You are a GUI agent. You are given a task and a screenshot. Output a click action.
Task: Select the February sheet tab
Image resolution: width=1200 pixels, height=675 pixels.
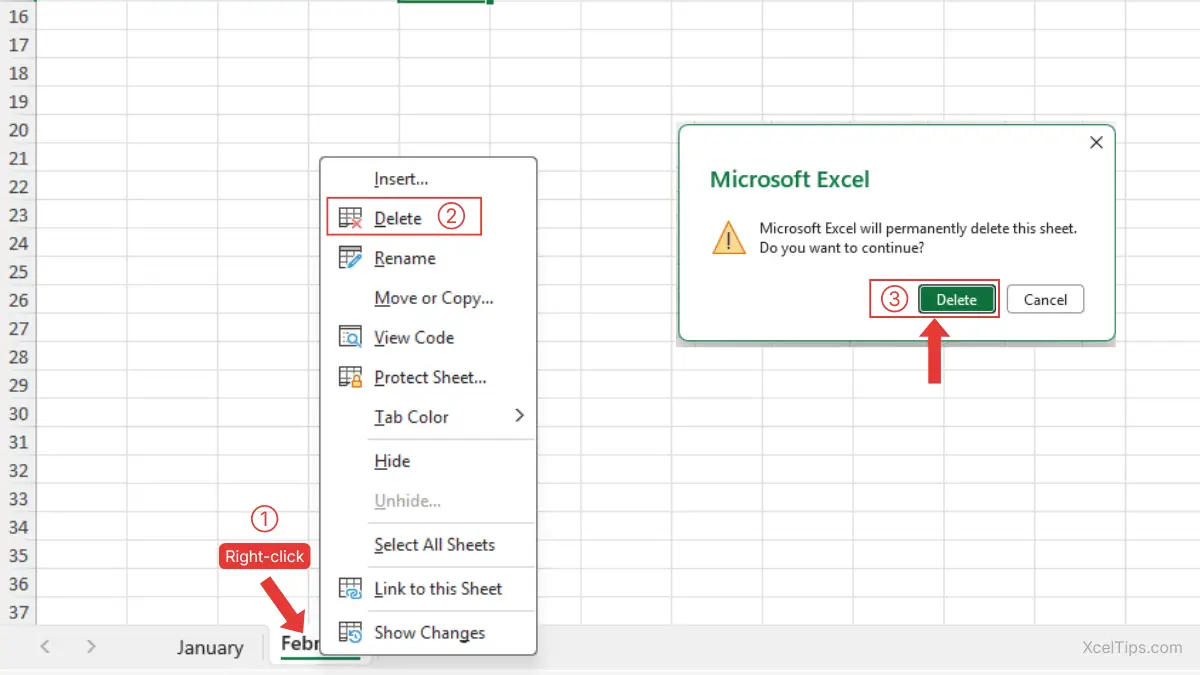pyautogui.click(x=300, y=644)
